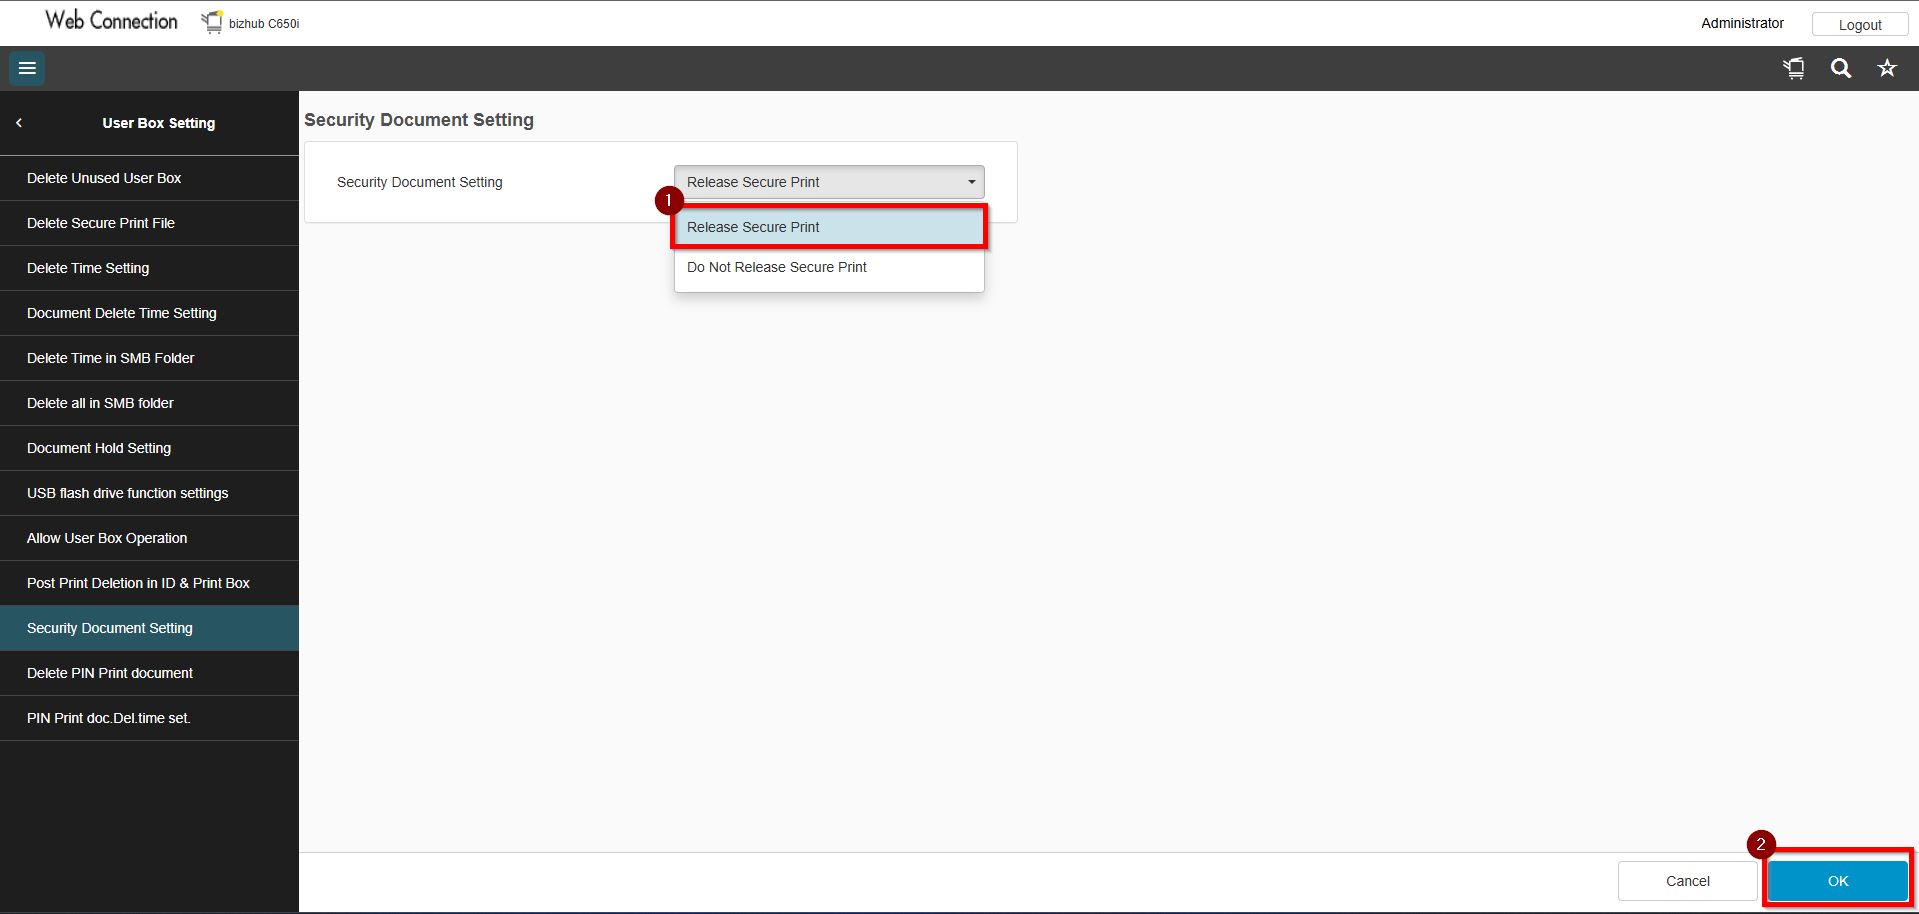
Task: Open Delete Unused User Box
Action: click(104, 178)
